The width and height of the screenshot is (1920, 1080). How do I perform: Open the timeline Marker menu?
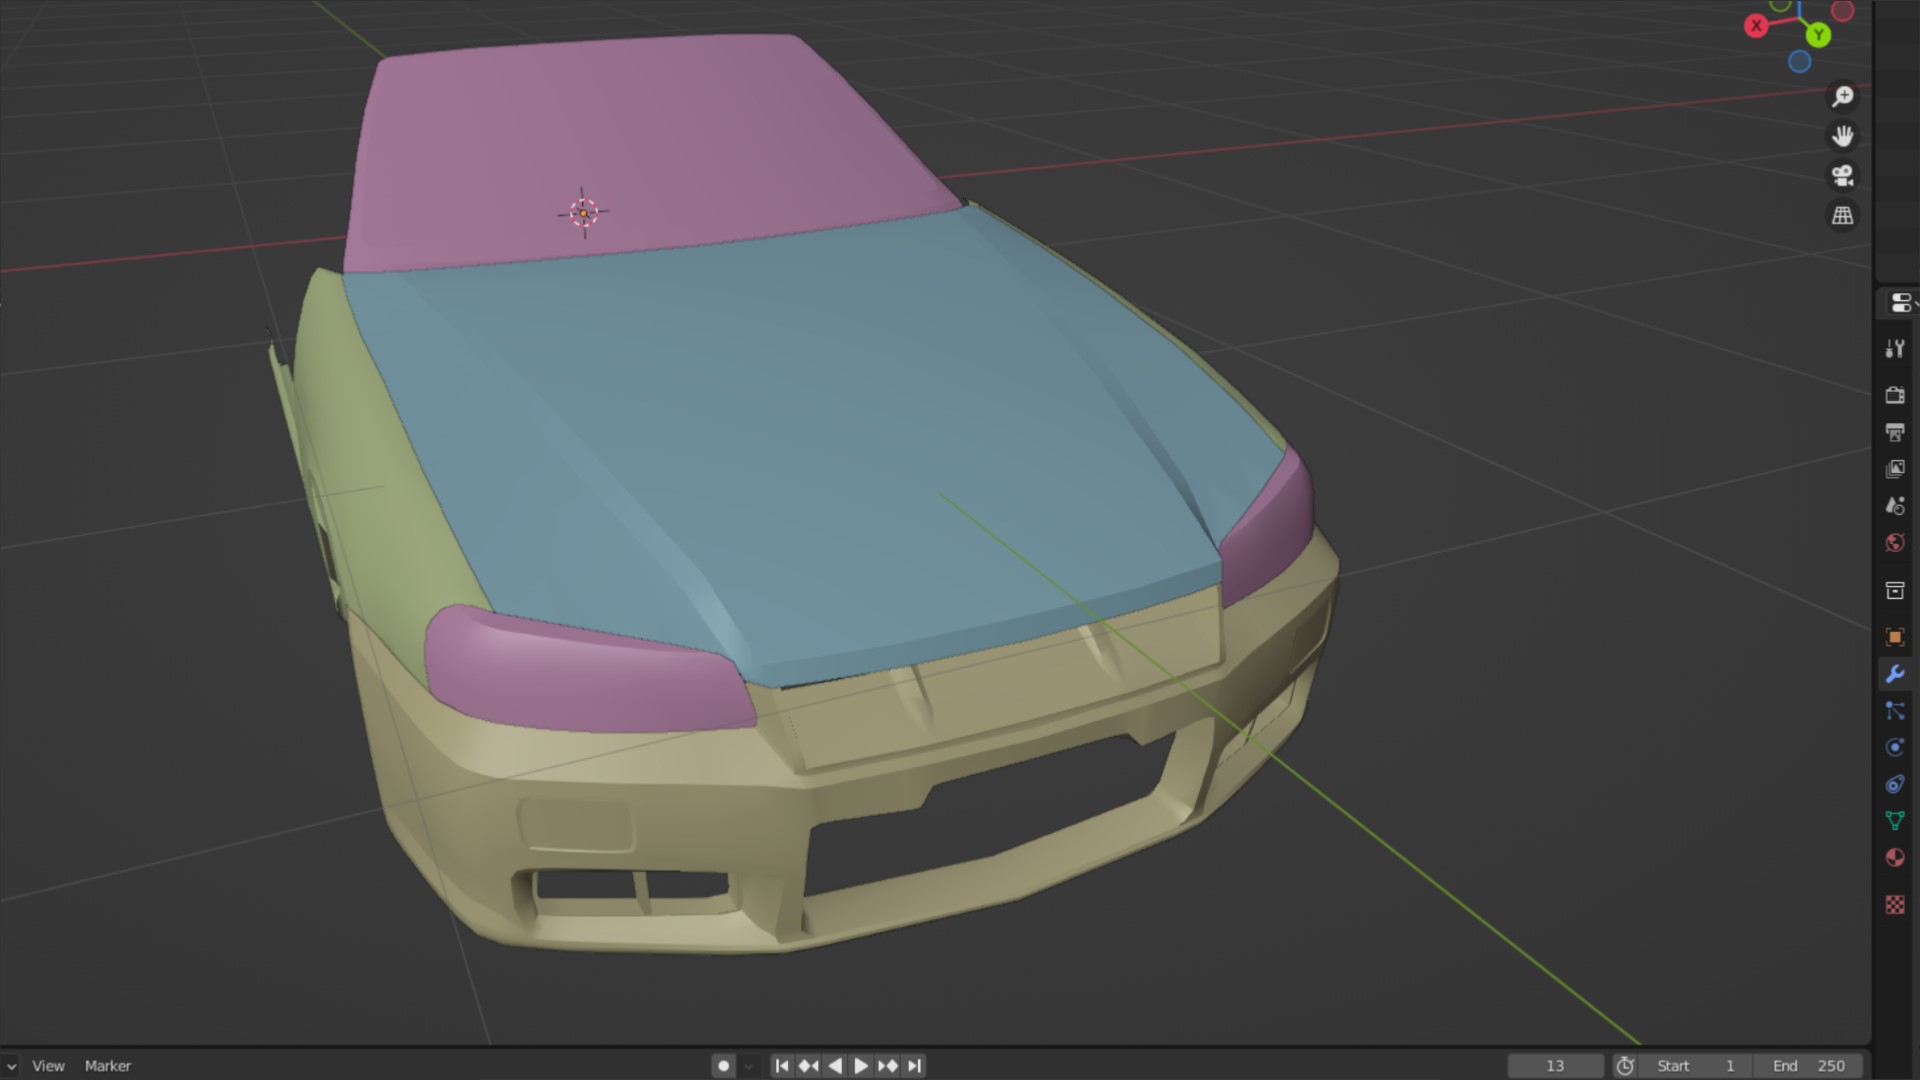pyautogui.click(x=108, y=1066)
